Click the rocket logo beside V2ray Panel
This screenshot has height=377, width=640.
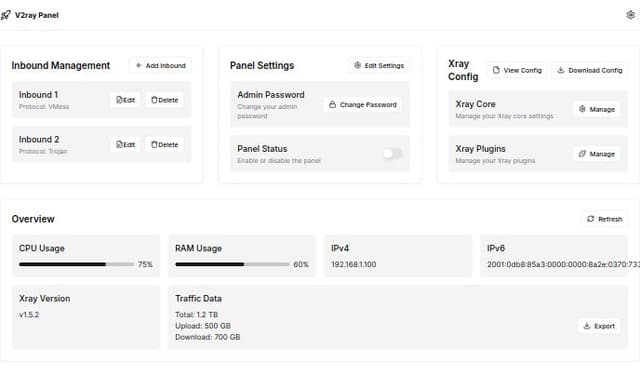[6, 15]
